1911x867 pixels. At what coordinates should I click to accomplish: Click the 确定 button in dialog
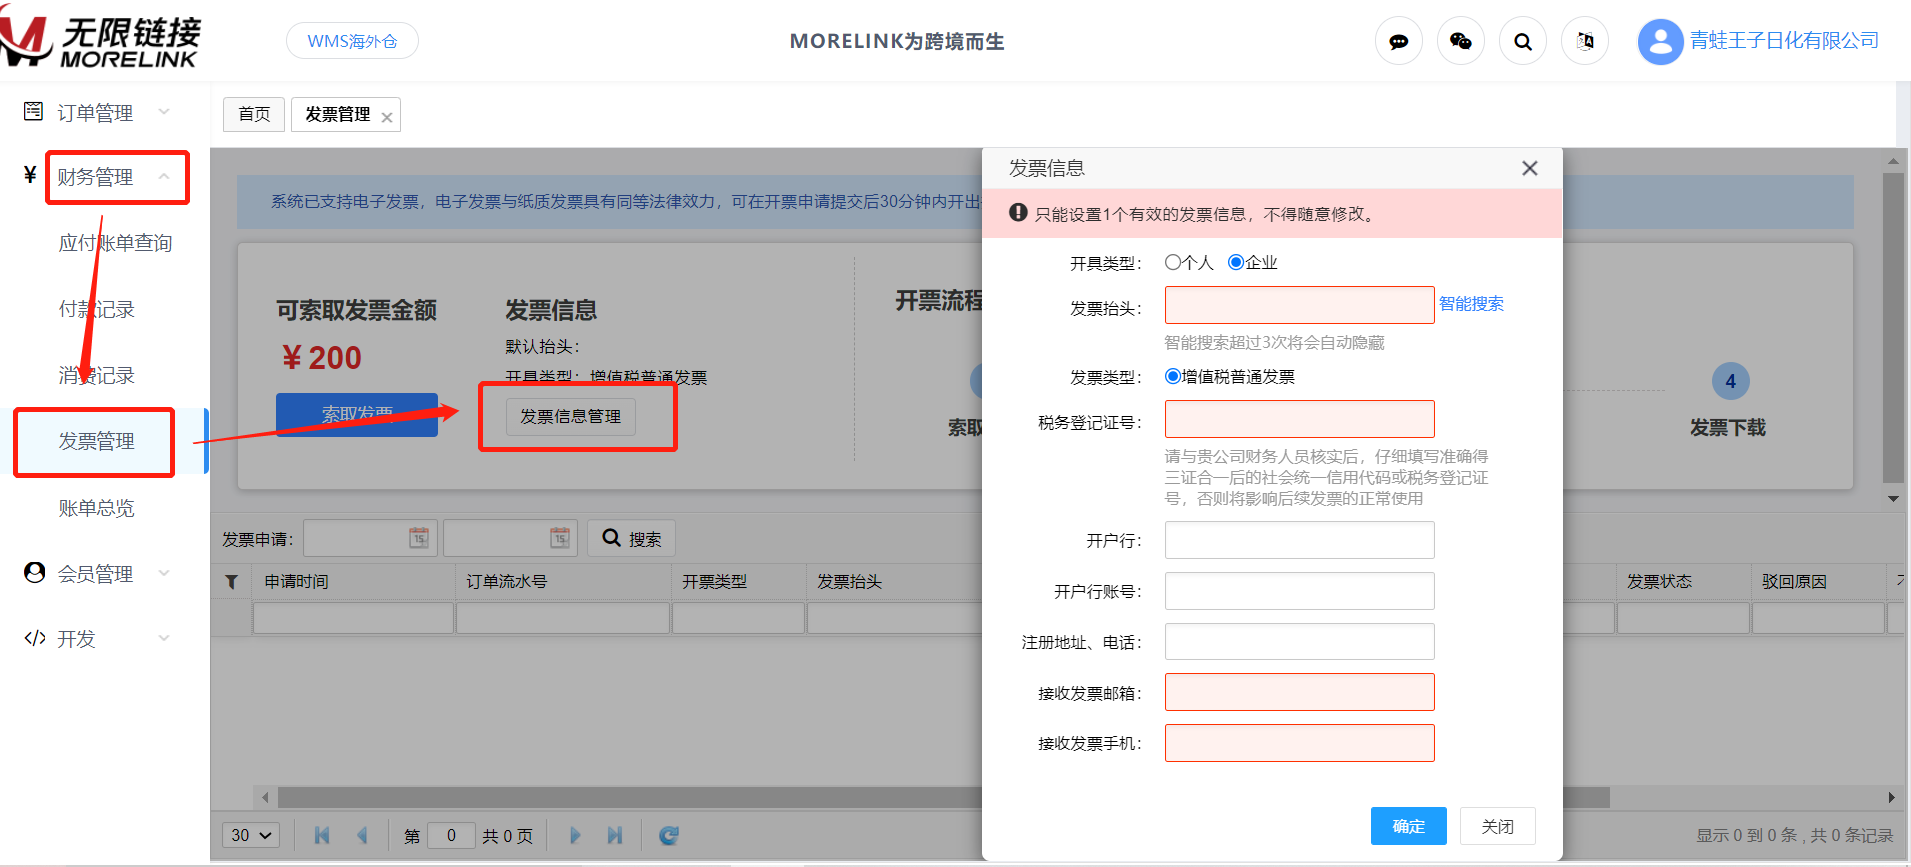[x=1408, y=826]
